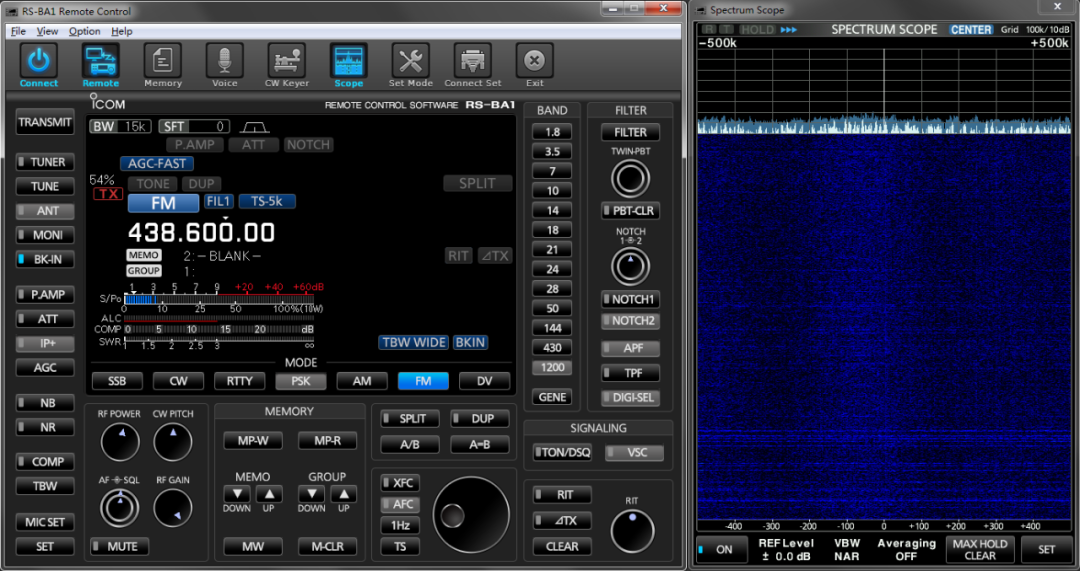Toggle the SPLIT switch in lower panel
This screenshot has height=571, width=1080.
pos(409,419)
